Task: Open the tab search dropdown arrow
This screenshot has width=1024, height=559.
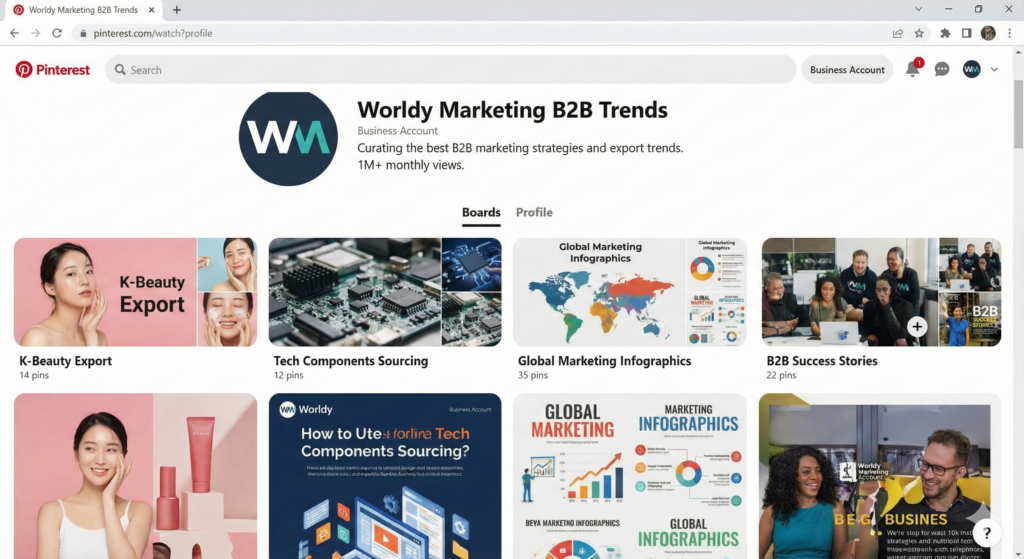Action: coord(918,9)
